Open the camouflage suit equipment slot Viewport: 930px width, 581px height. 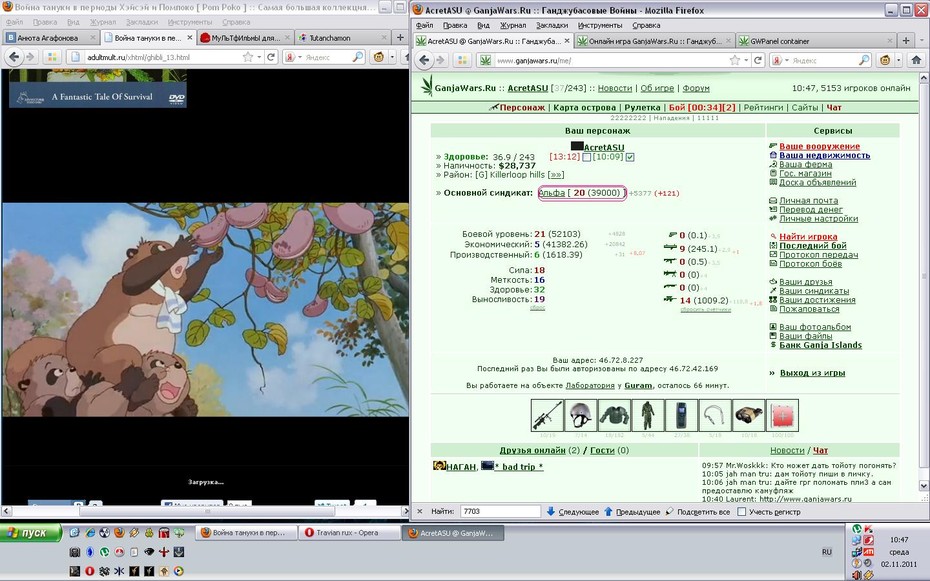coord(648,415)
